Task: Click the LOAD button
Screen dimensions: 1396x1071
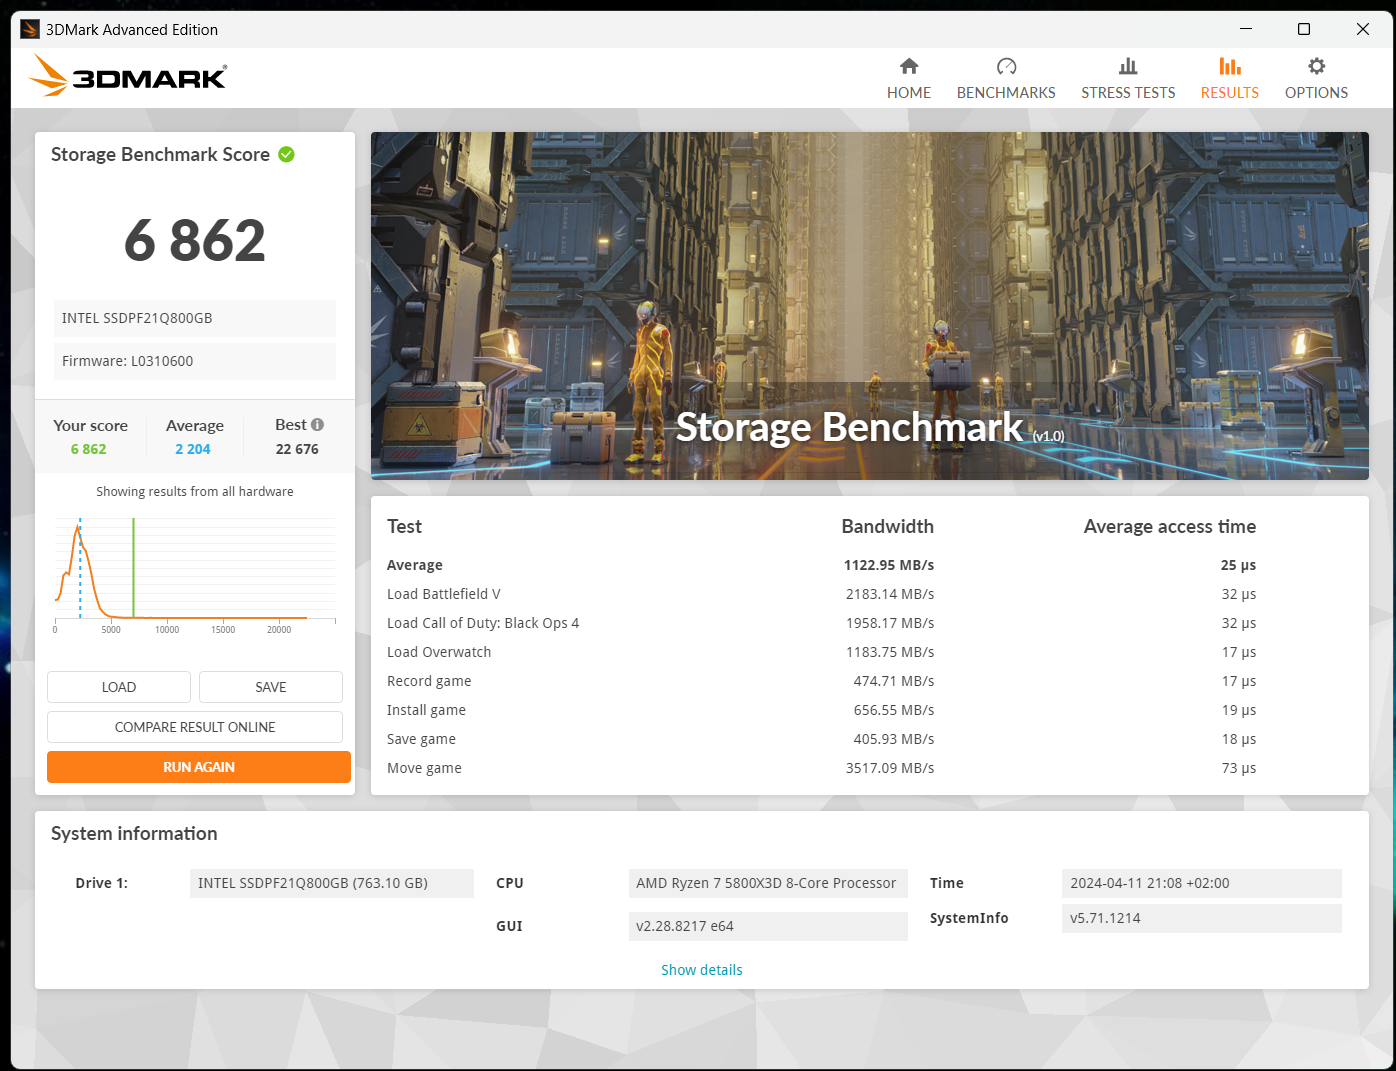Action: [x=119, y=687]
